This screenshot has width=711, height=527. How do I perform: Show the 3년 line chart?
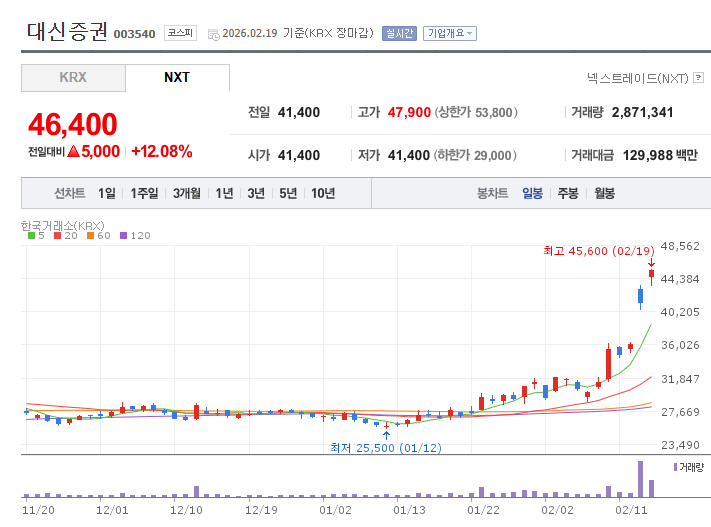click(x=256, y=193)
